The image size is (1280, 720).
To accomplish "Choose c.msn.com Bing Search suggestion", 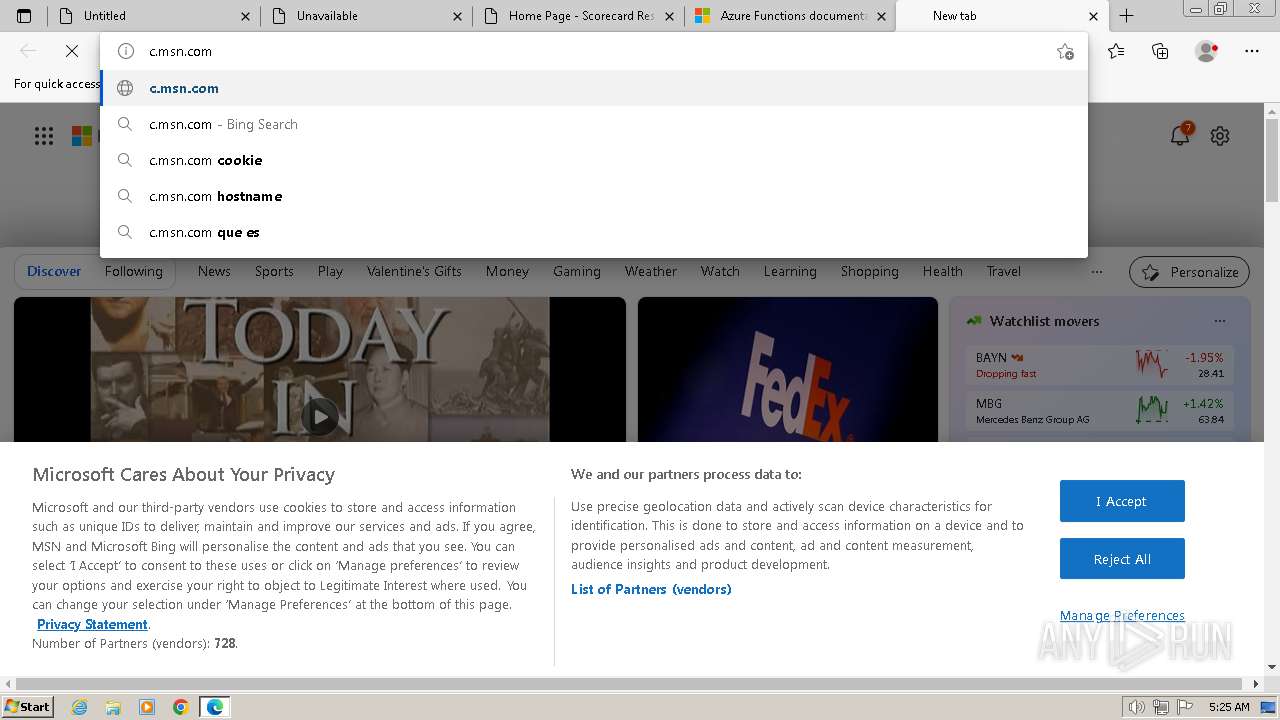I will [594, 124].
